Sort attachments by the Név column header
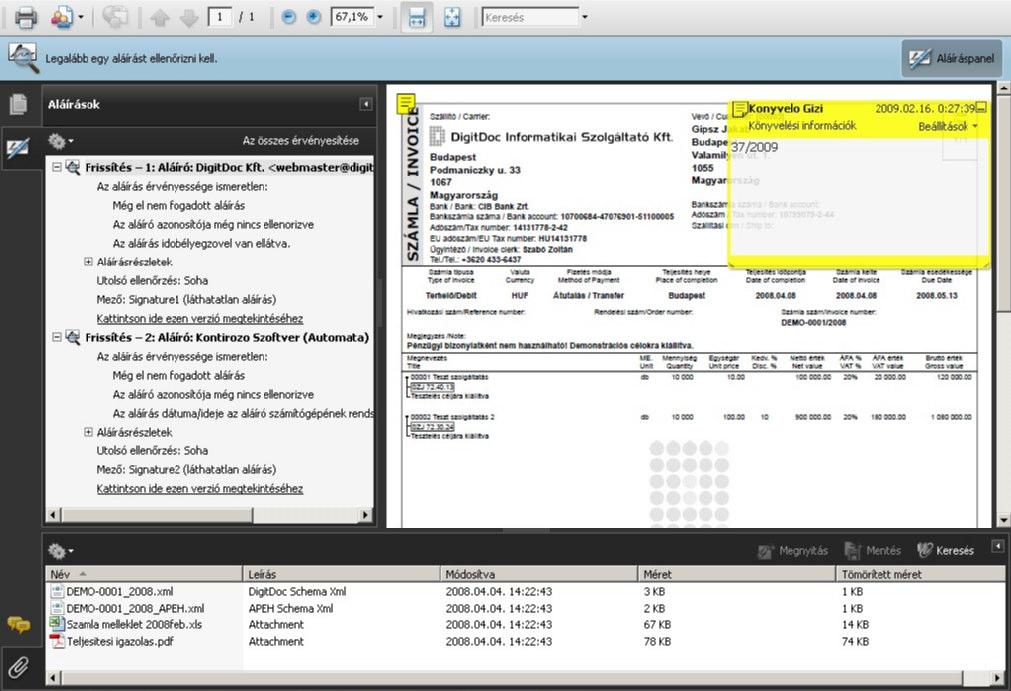The width and height of the screenshot is (1011, 691). coord(145,574)
